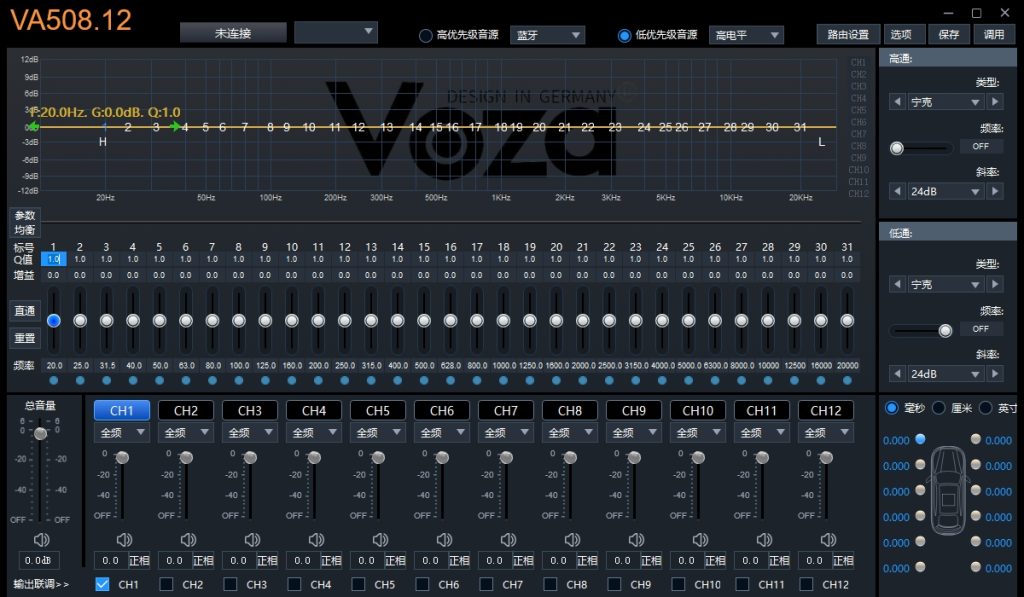
Task: Select the 厘米 delay unit radio
Action: [x=938, y=408]
